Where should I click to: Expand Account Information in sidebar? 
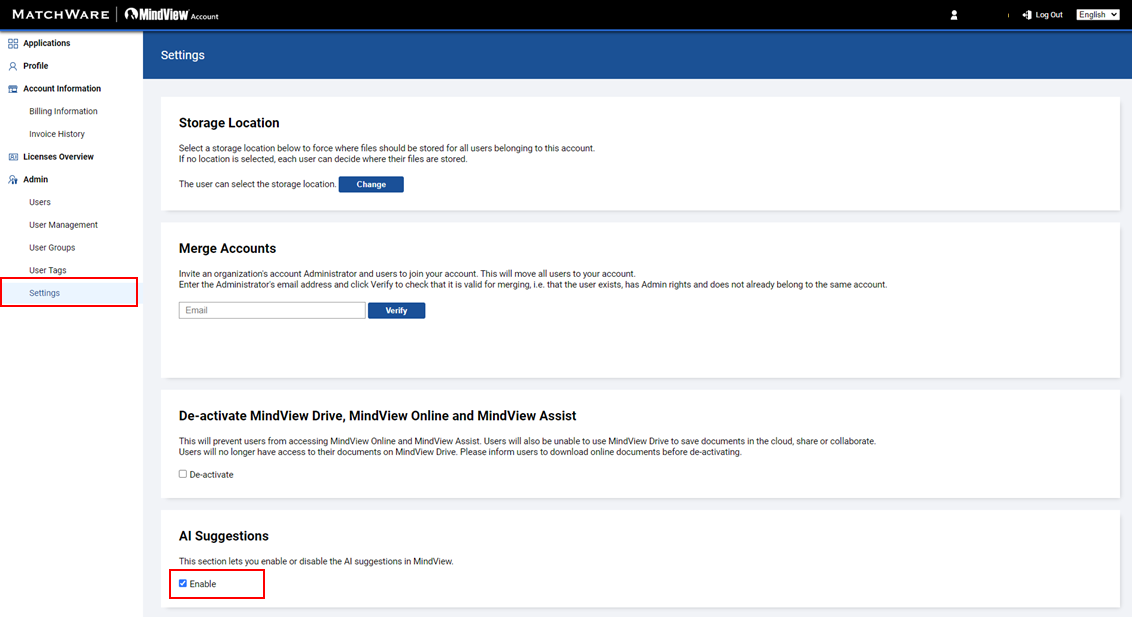[x=63, y=88]
